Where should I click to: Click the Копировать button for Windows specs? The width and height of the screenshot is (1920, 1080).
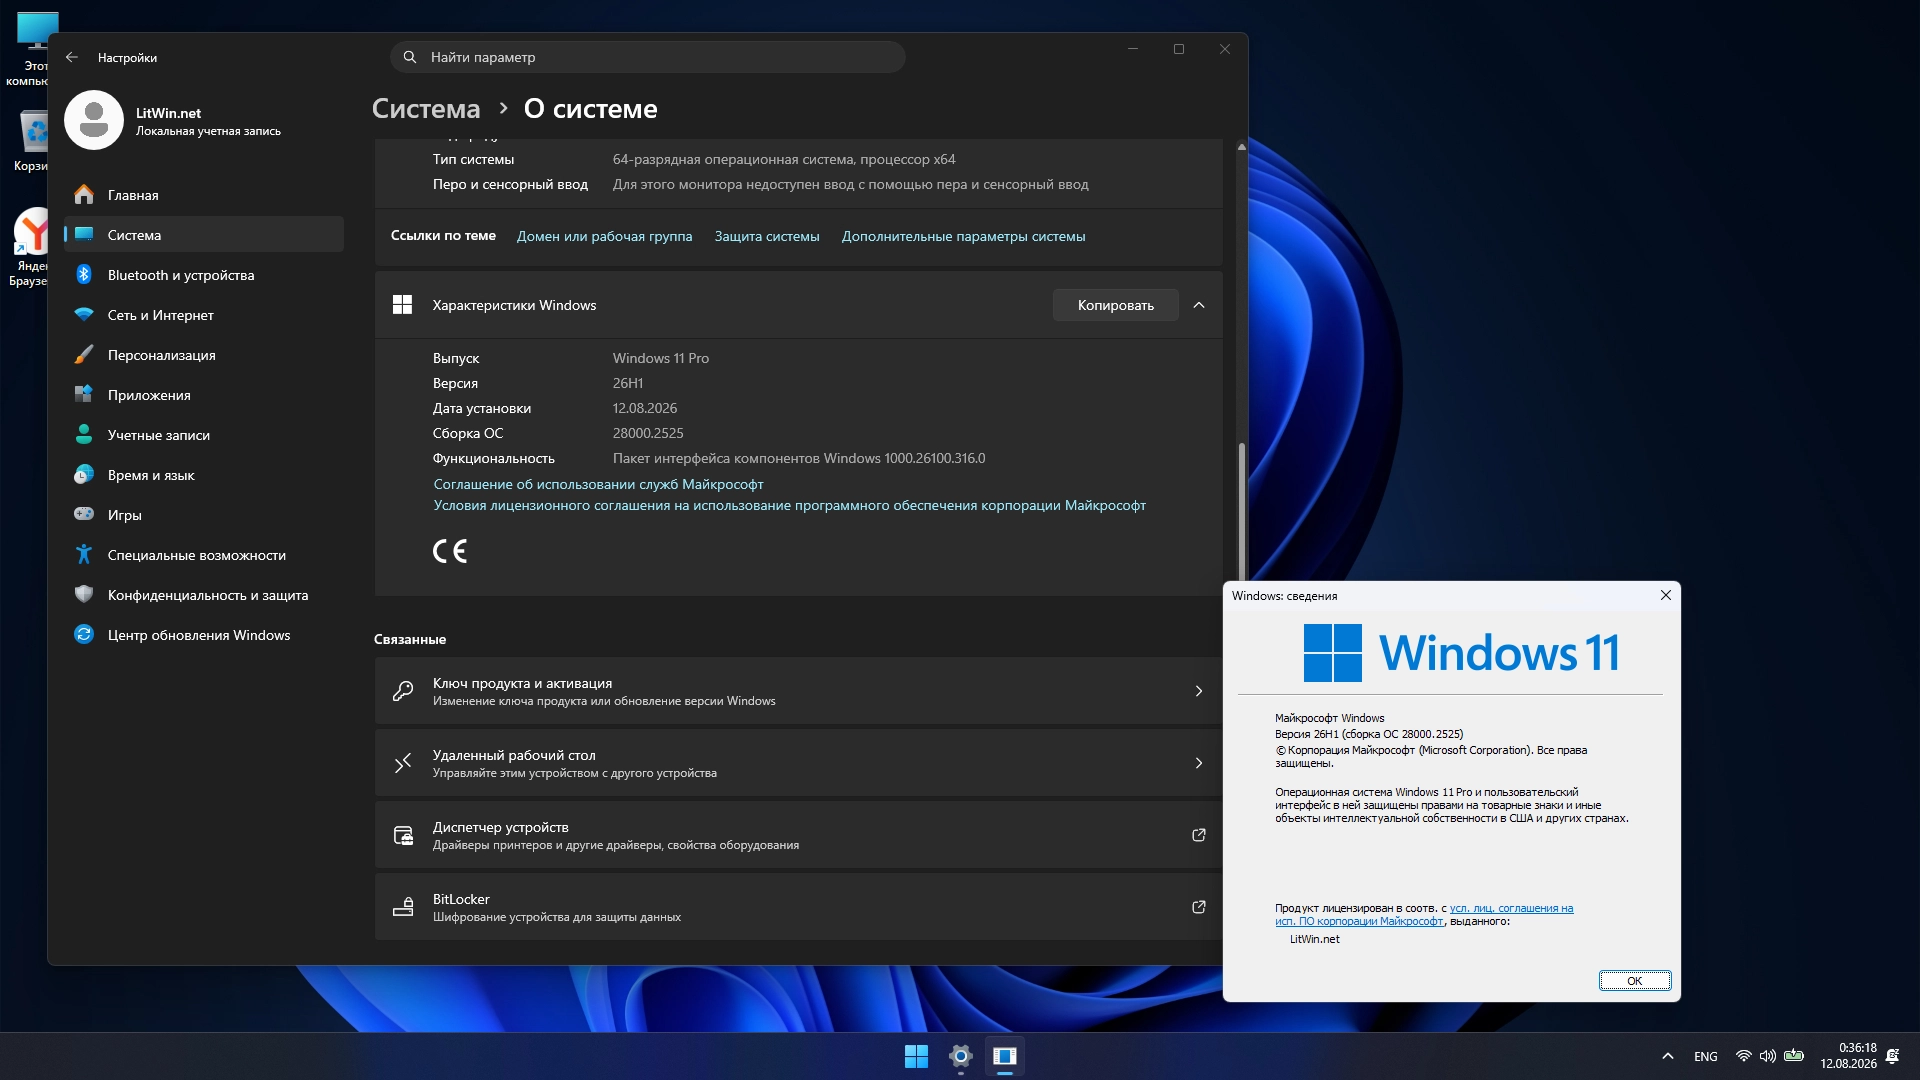(x=1115, y=305)
